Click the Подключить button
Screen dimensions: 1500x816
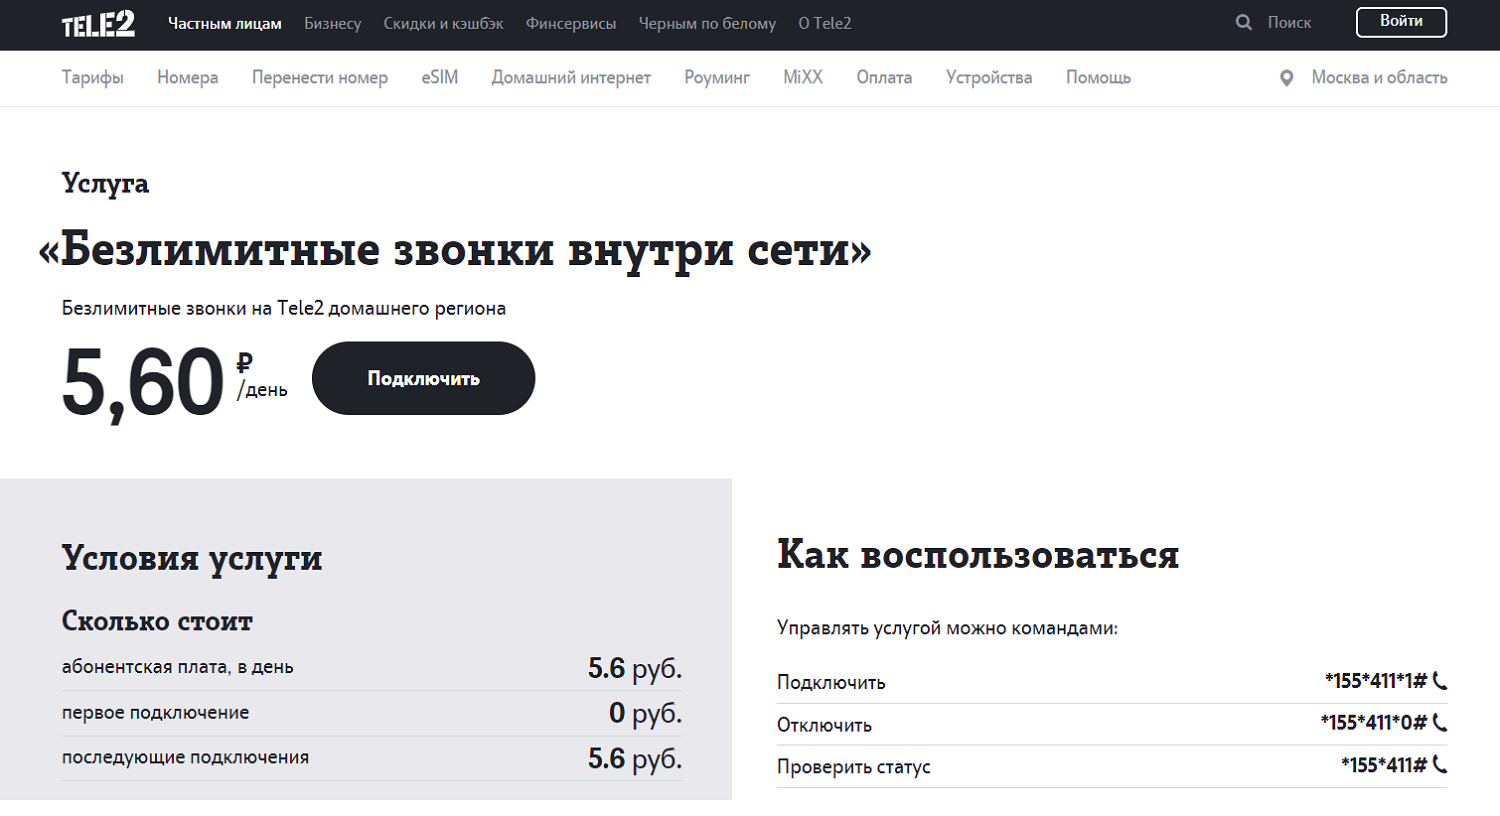(x=423, y=378)
